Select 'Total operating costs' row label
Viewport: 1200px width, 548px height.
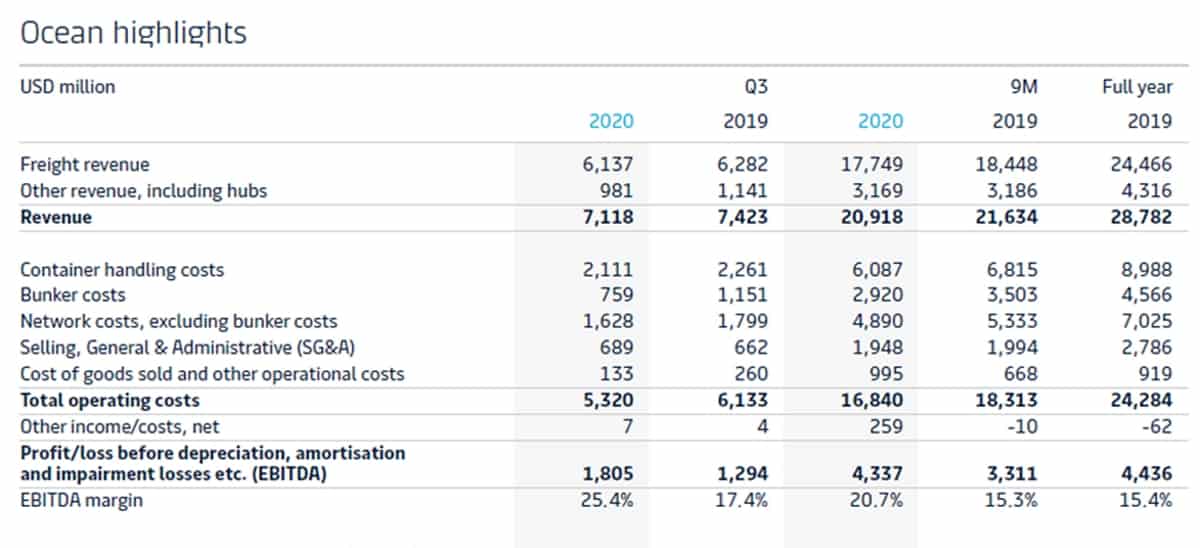110,401
